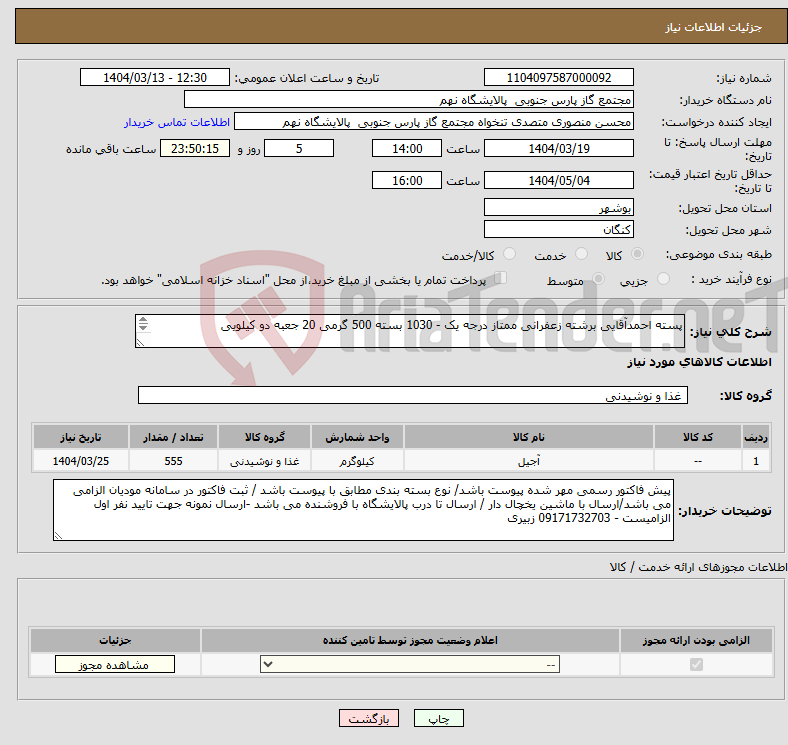
Task: Click the resize handle of description box
Action: (140, 342)
